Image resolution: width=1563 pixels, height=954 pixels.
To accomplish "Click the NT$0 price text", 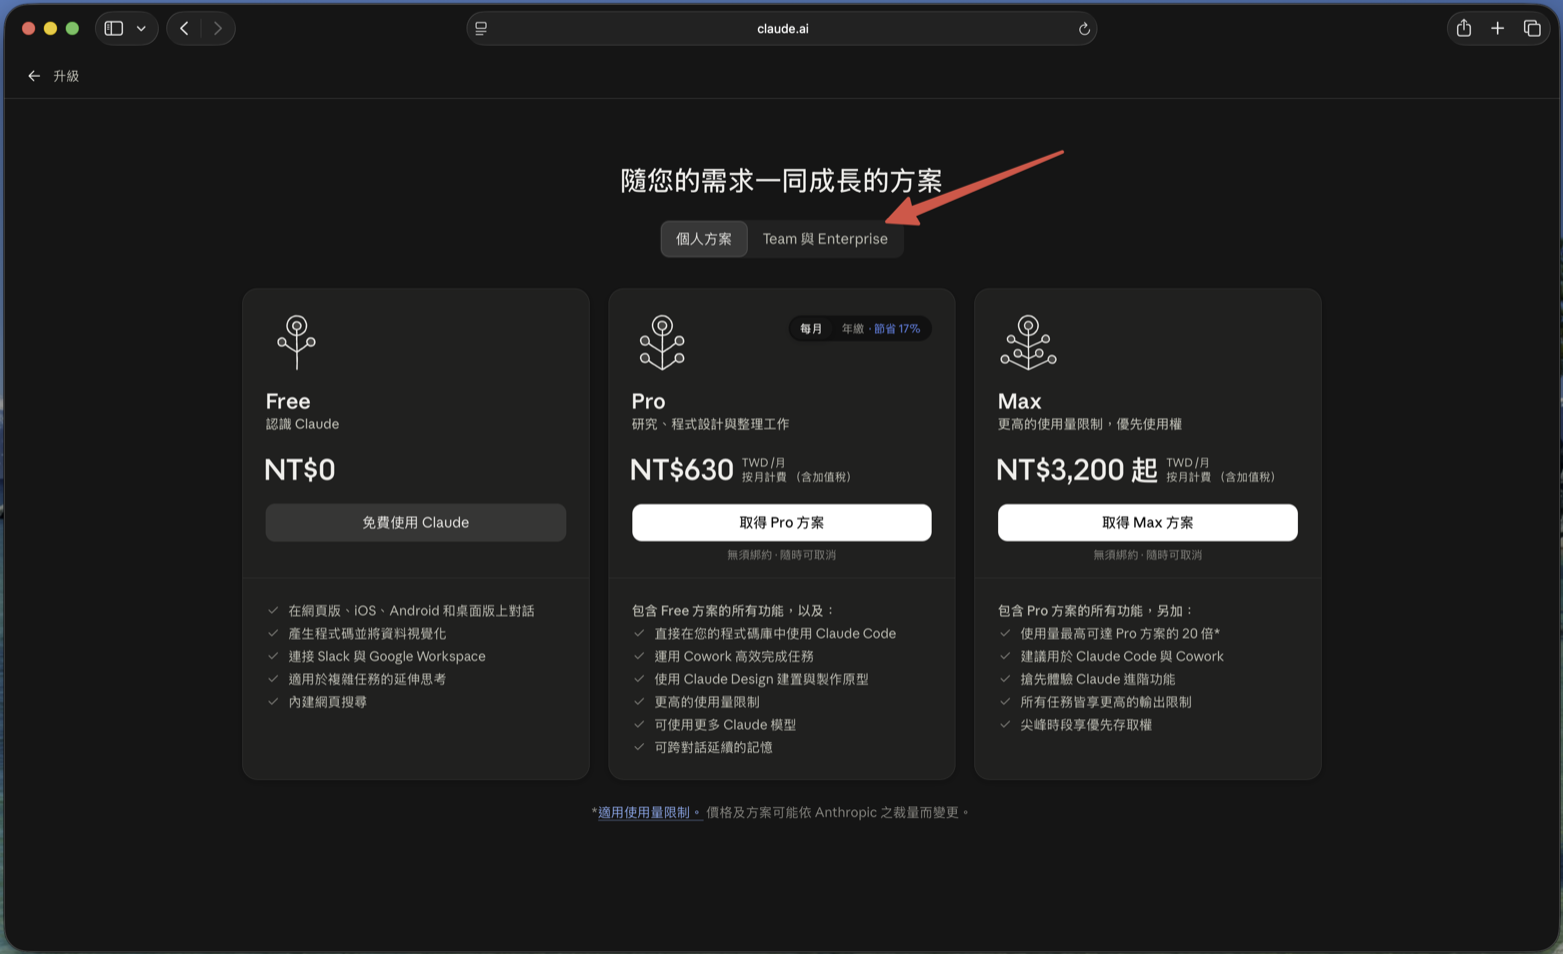I will click(x=300, y=469).
